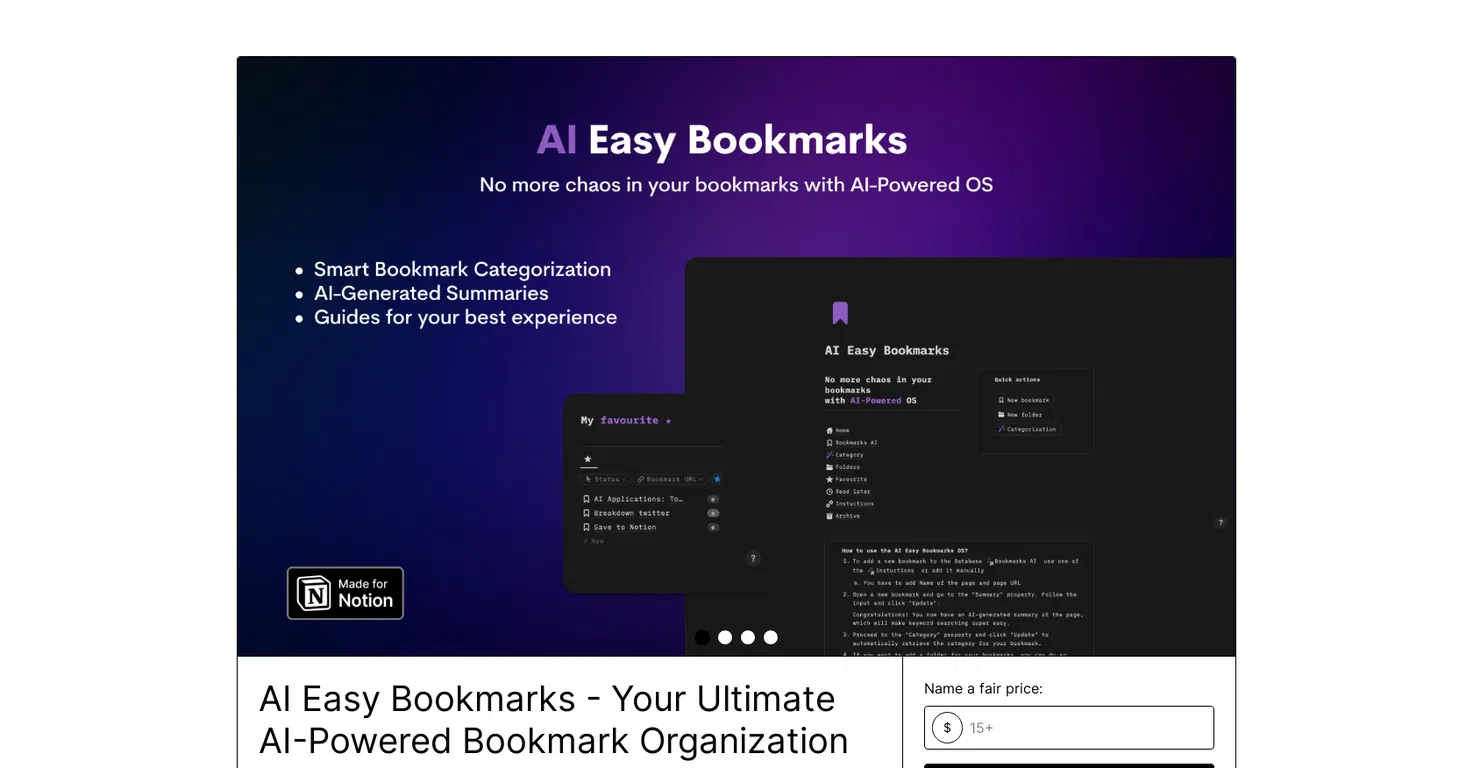
Task: Click the Made for Notion badge
Action: pyautogui.click(x=345, y=593)
